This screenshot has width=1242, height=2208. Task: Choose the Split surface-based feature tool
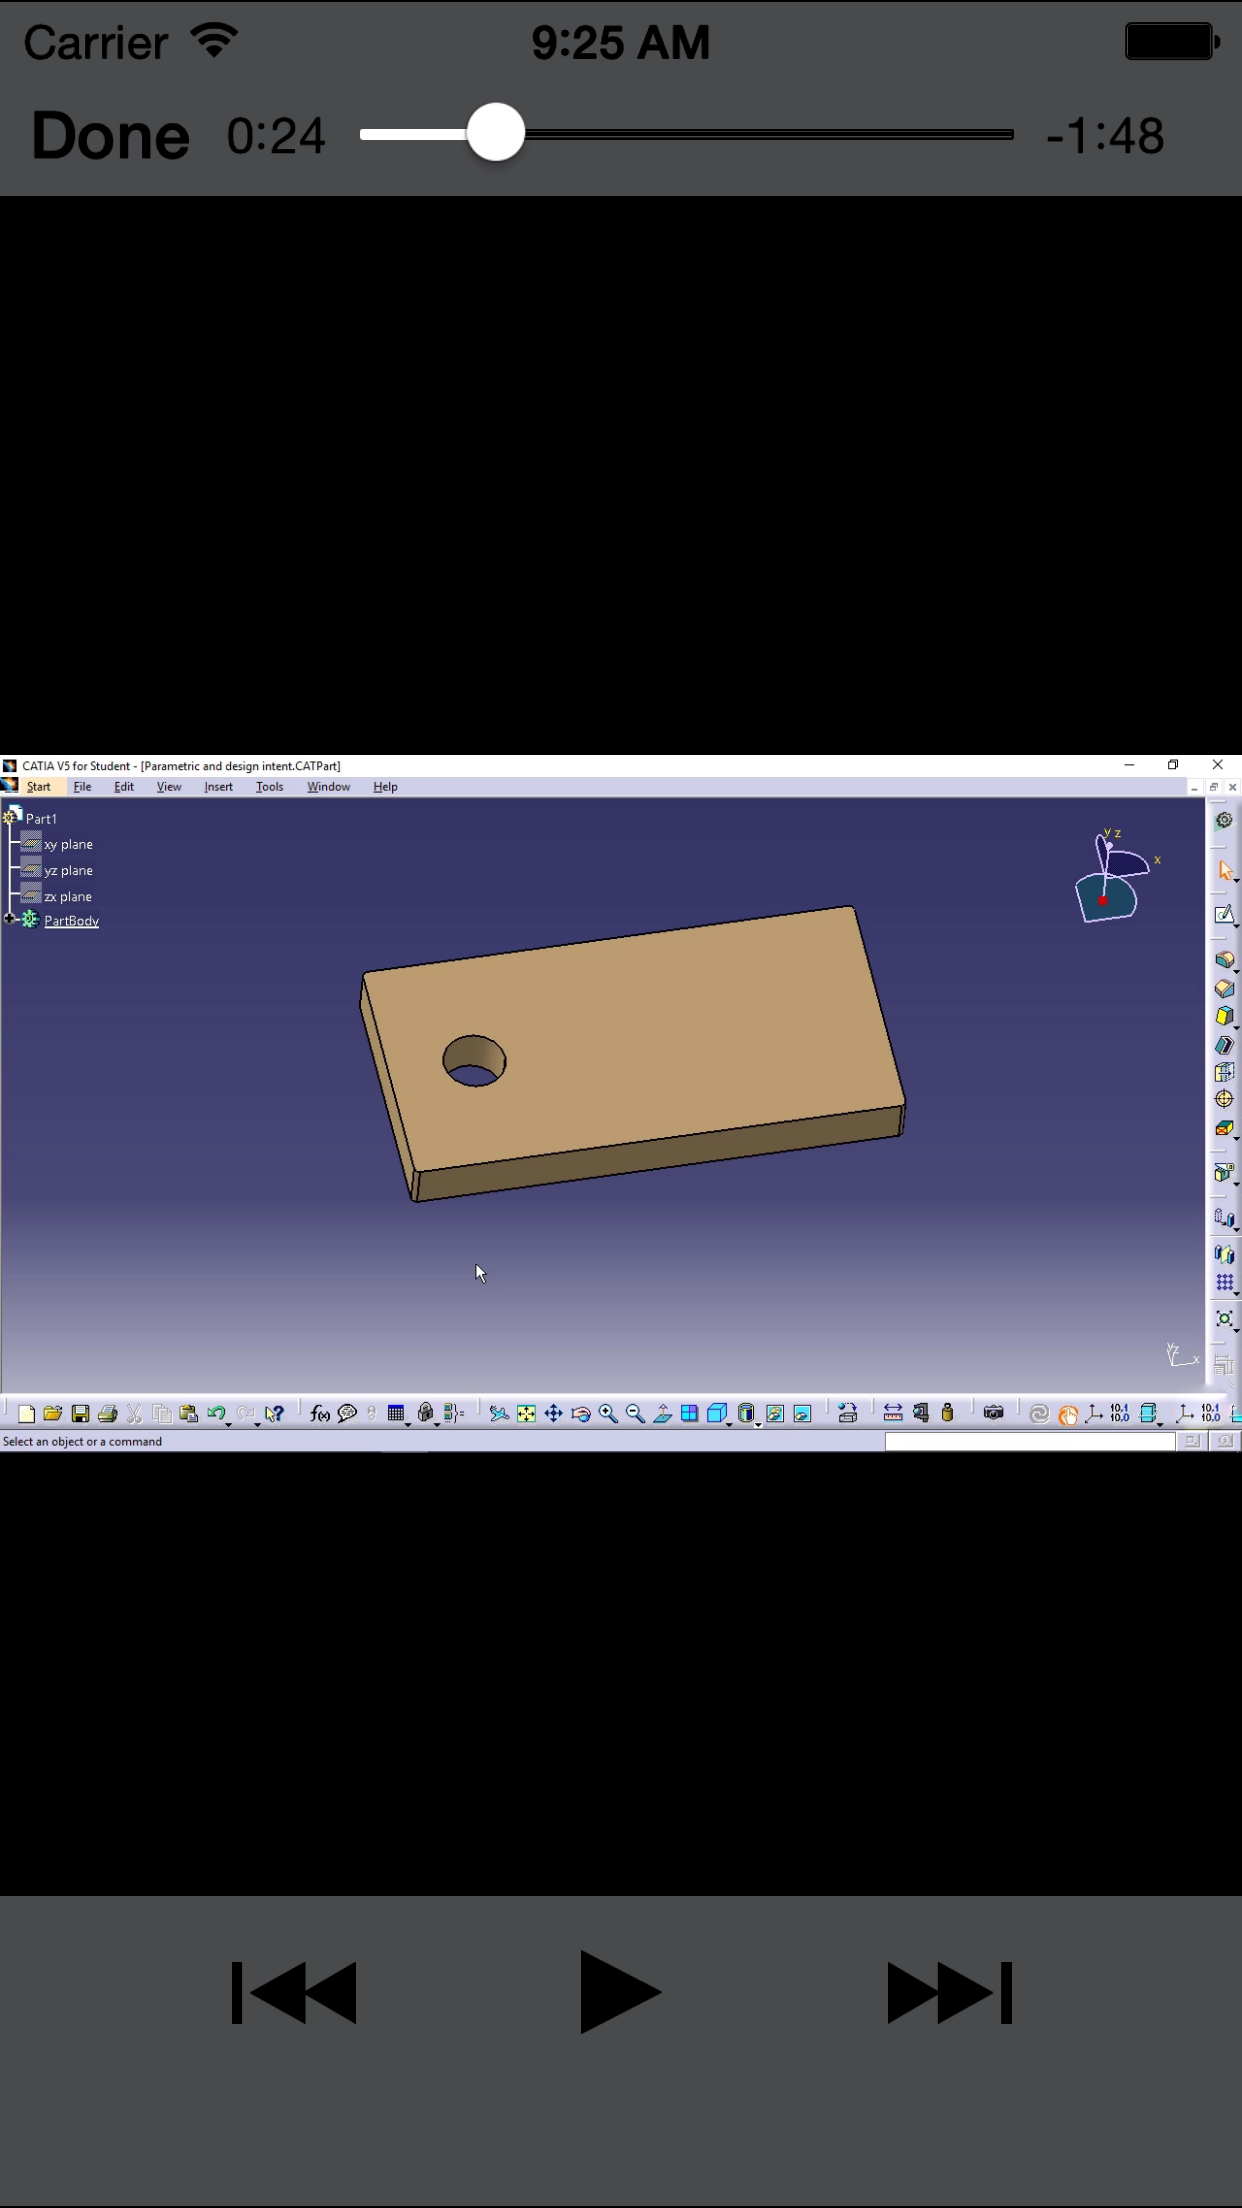coord(1224,1172)
